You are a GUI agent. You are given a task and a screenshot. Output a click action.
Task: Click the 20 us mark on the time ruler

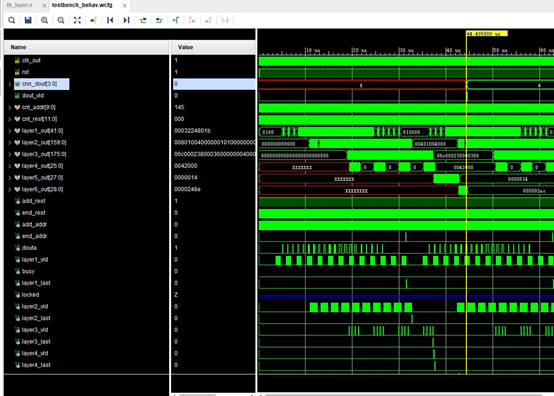click(359, 51)
